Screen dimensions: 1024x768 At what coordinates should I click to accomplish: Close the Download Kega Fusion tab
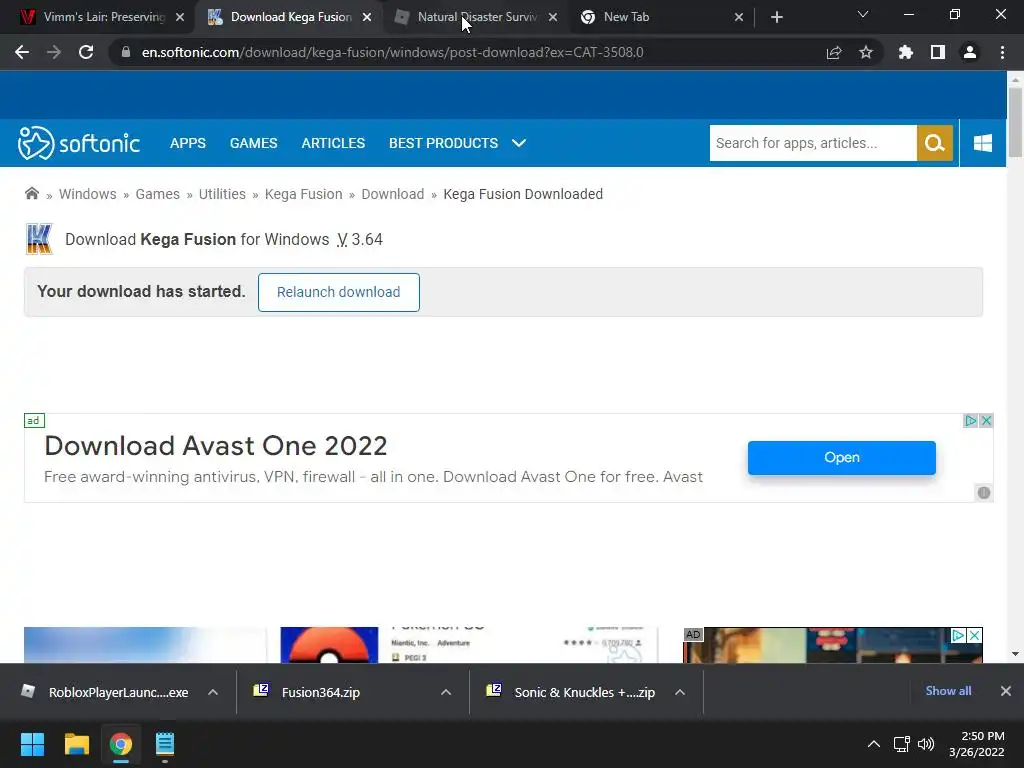(x=367, y=17)
